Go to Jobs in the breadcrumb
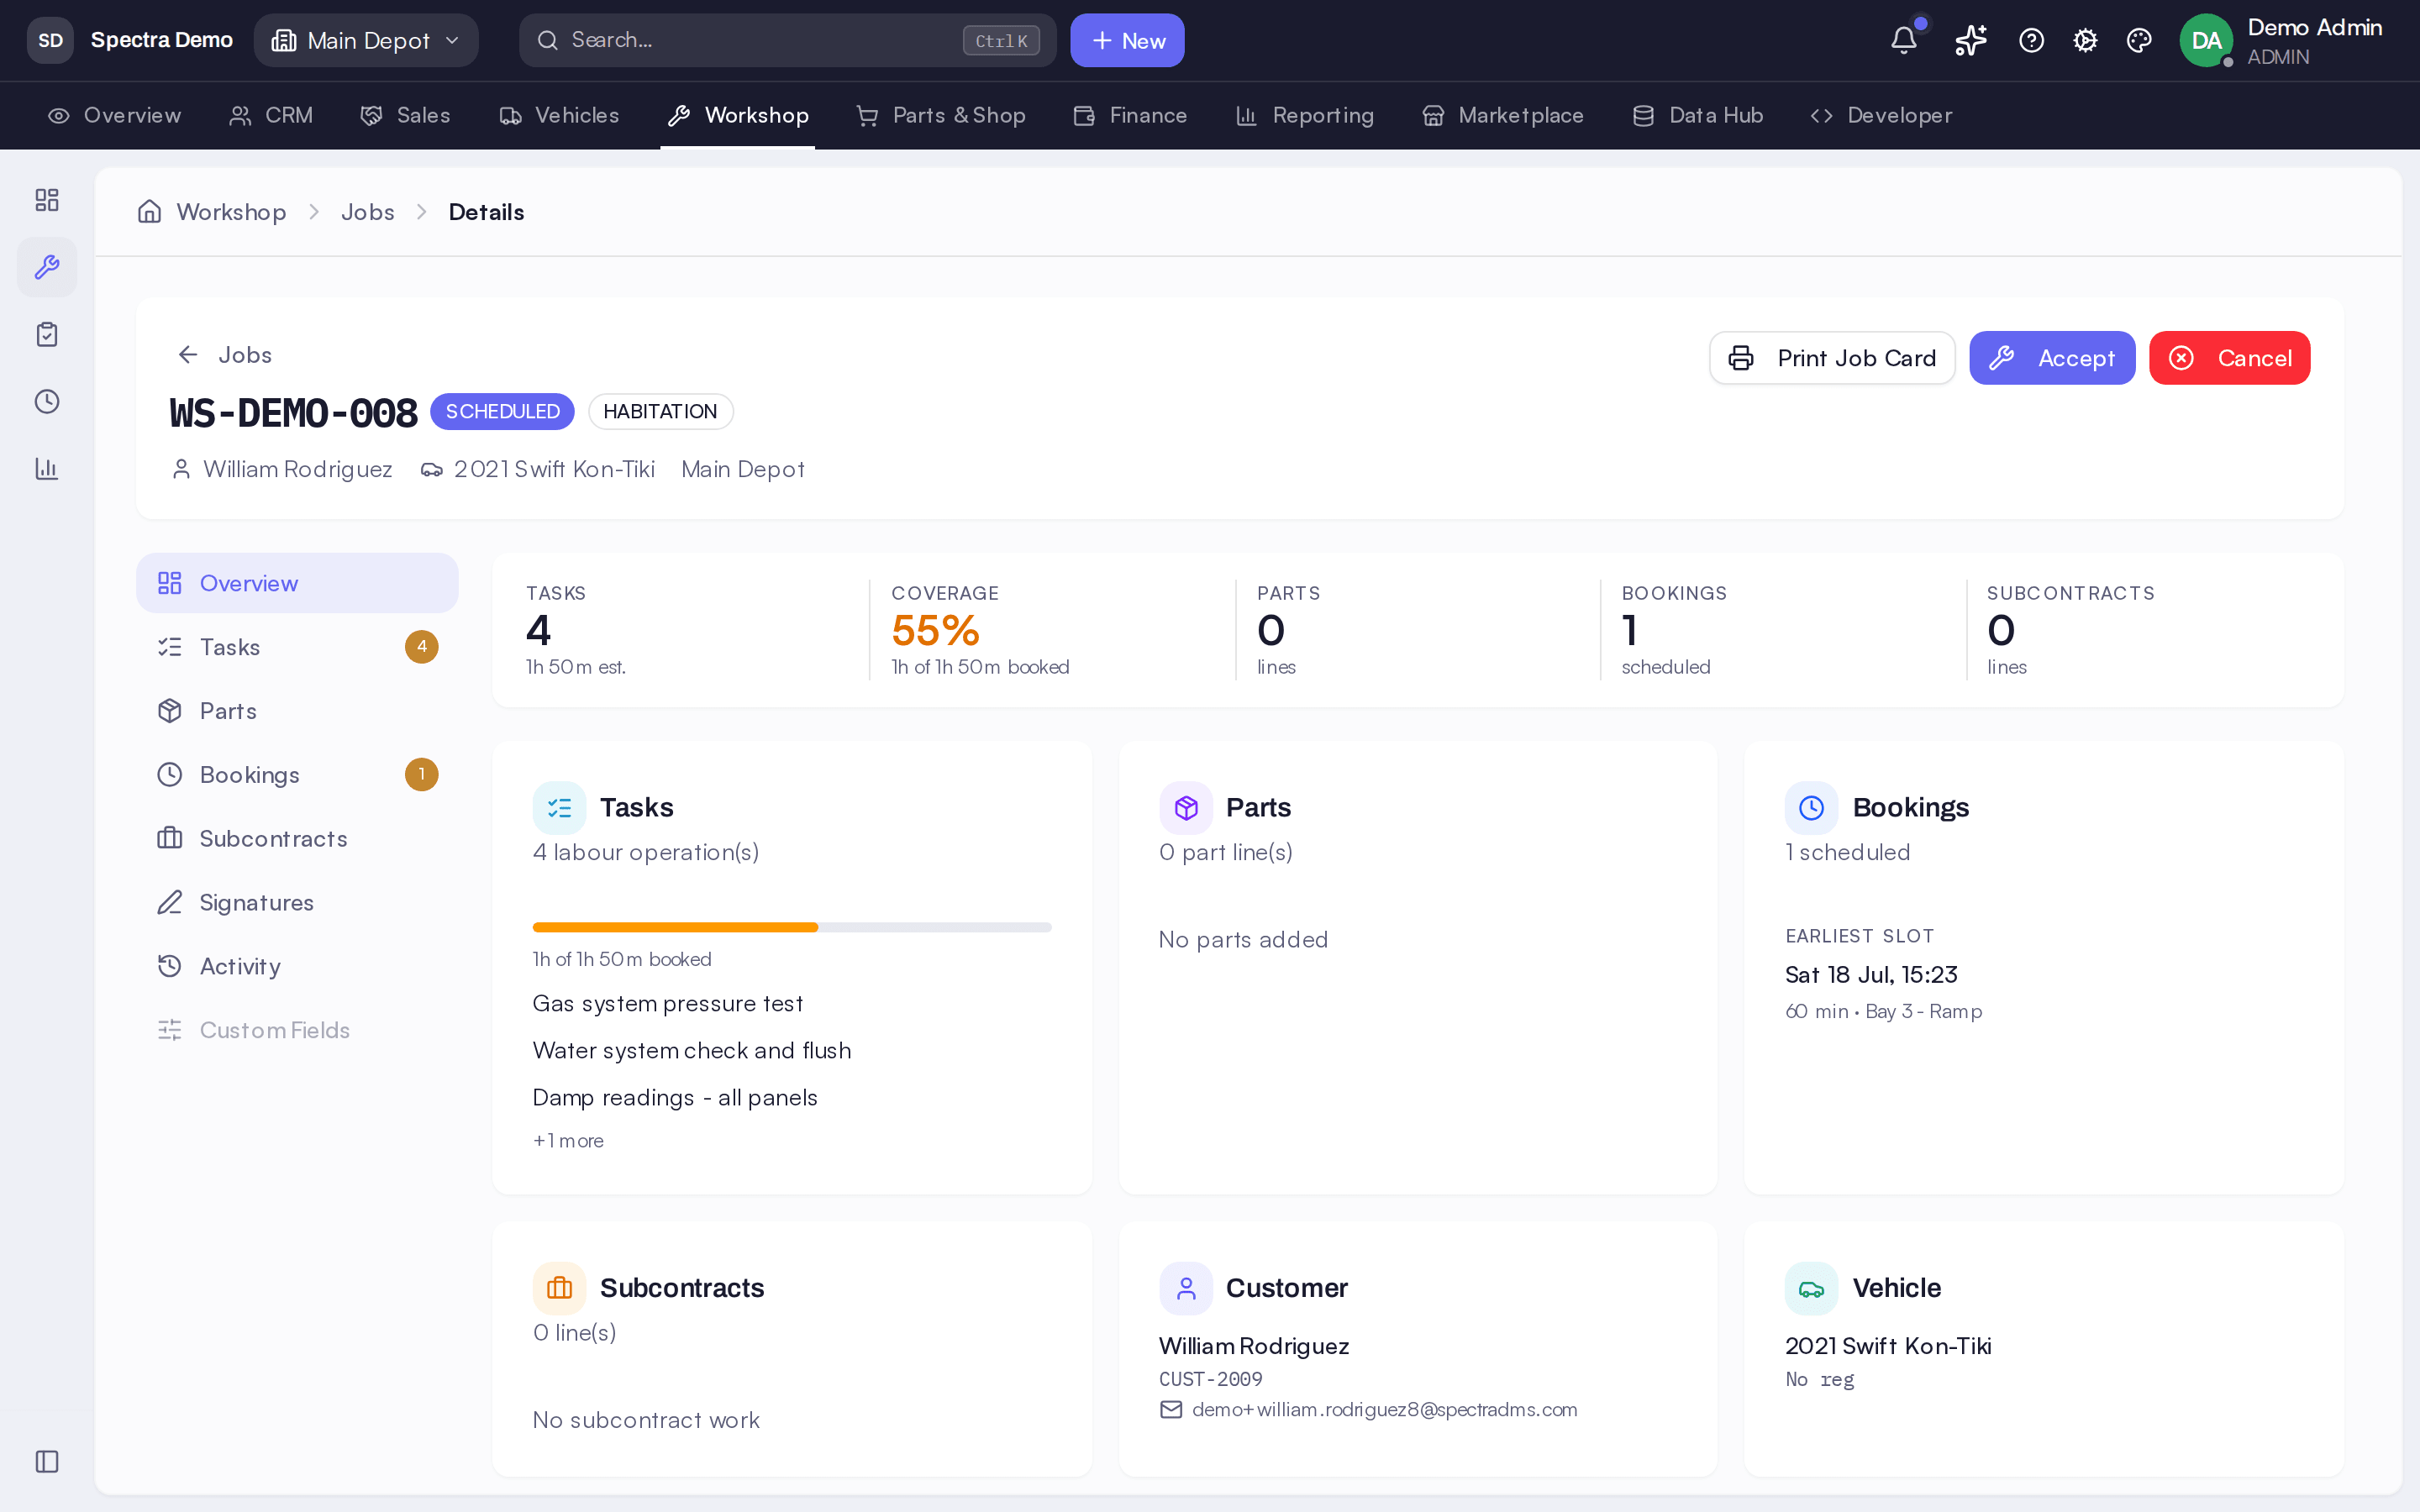The width and height of the screenshot is (2420, 1512). tap(367, 212)
